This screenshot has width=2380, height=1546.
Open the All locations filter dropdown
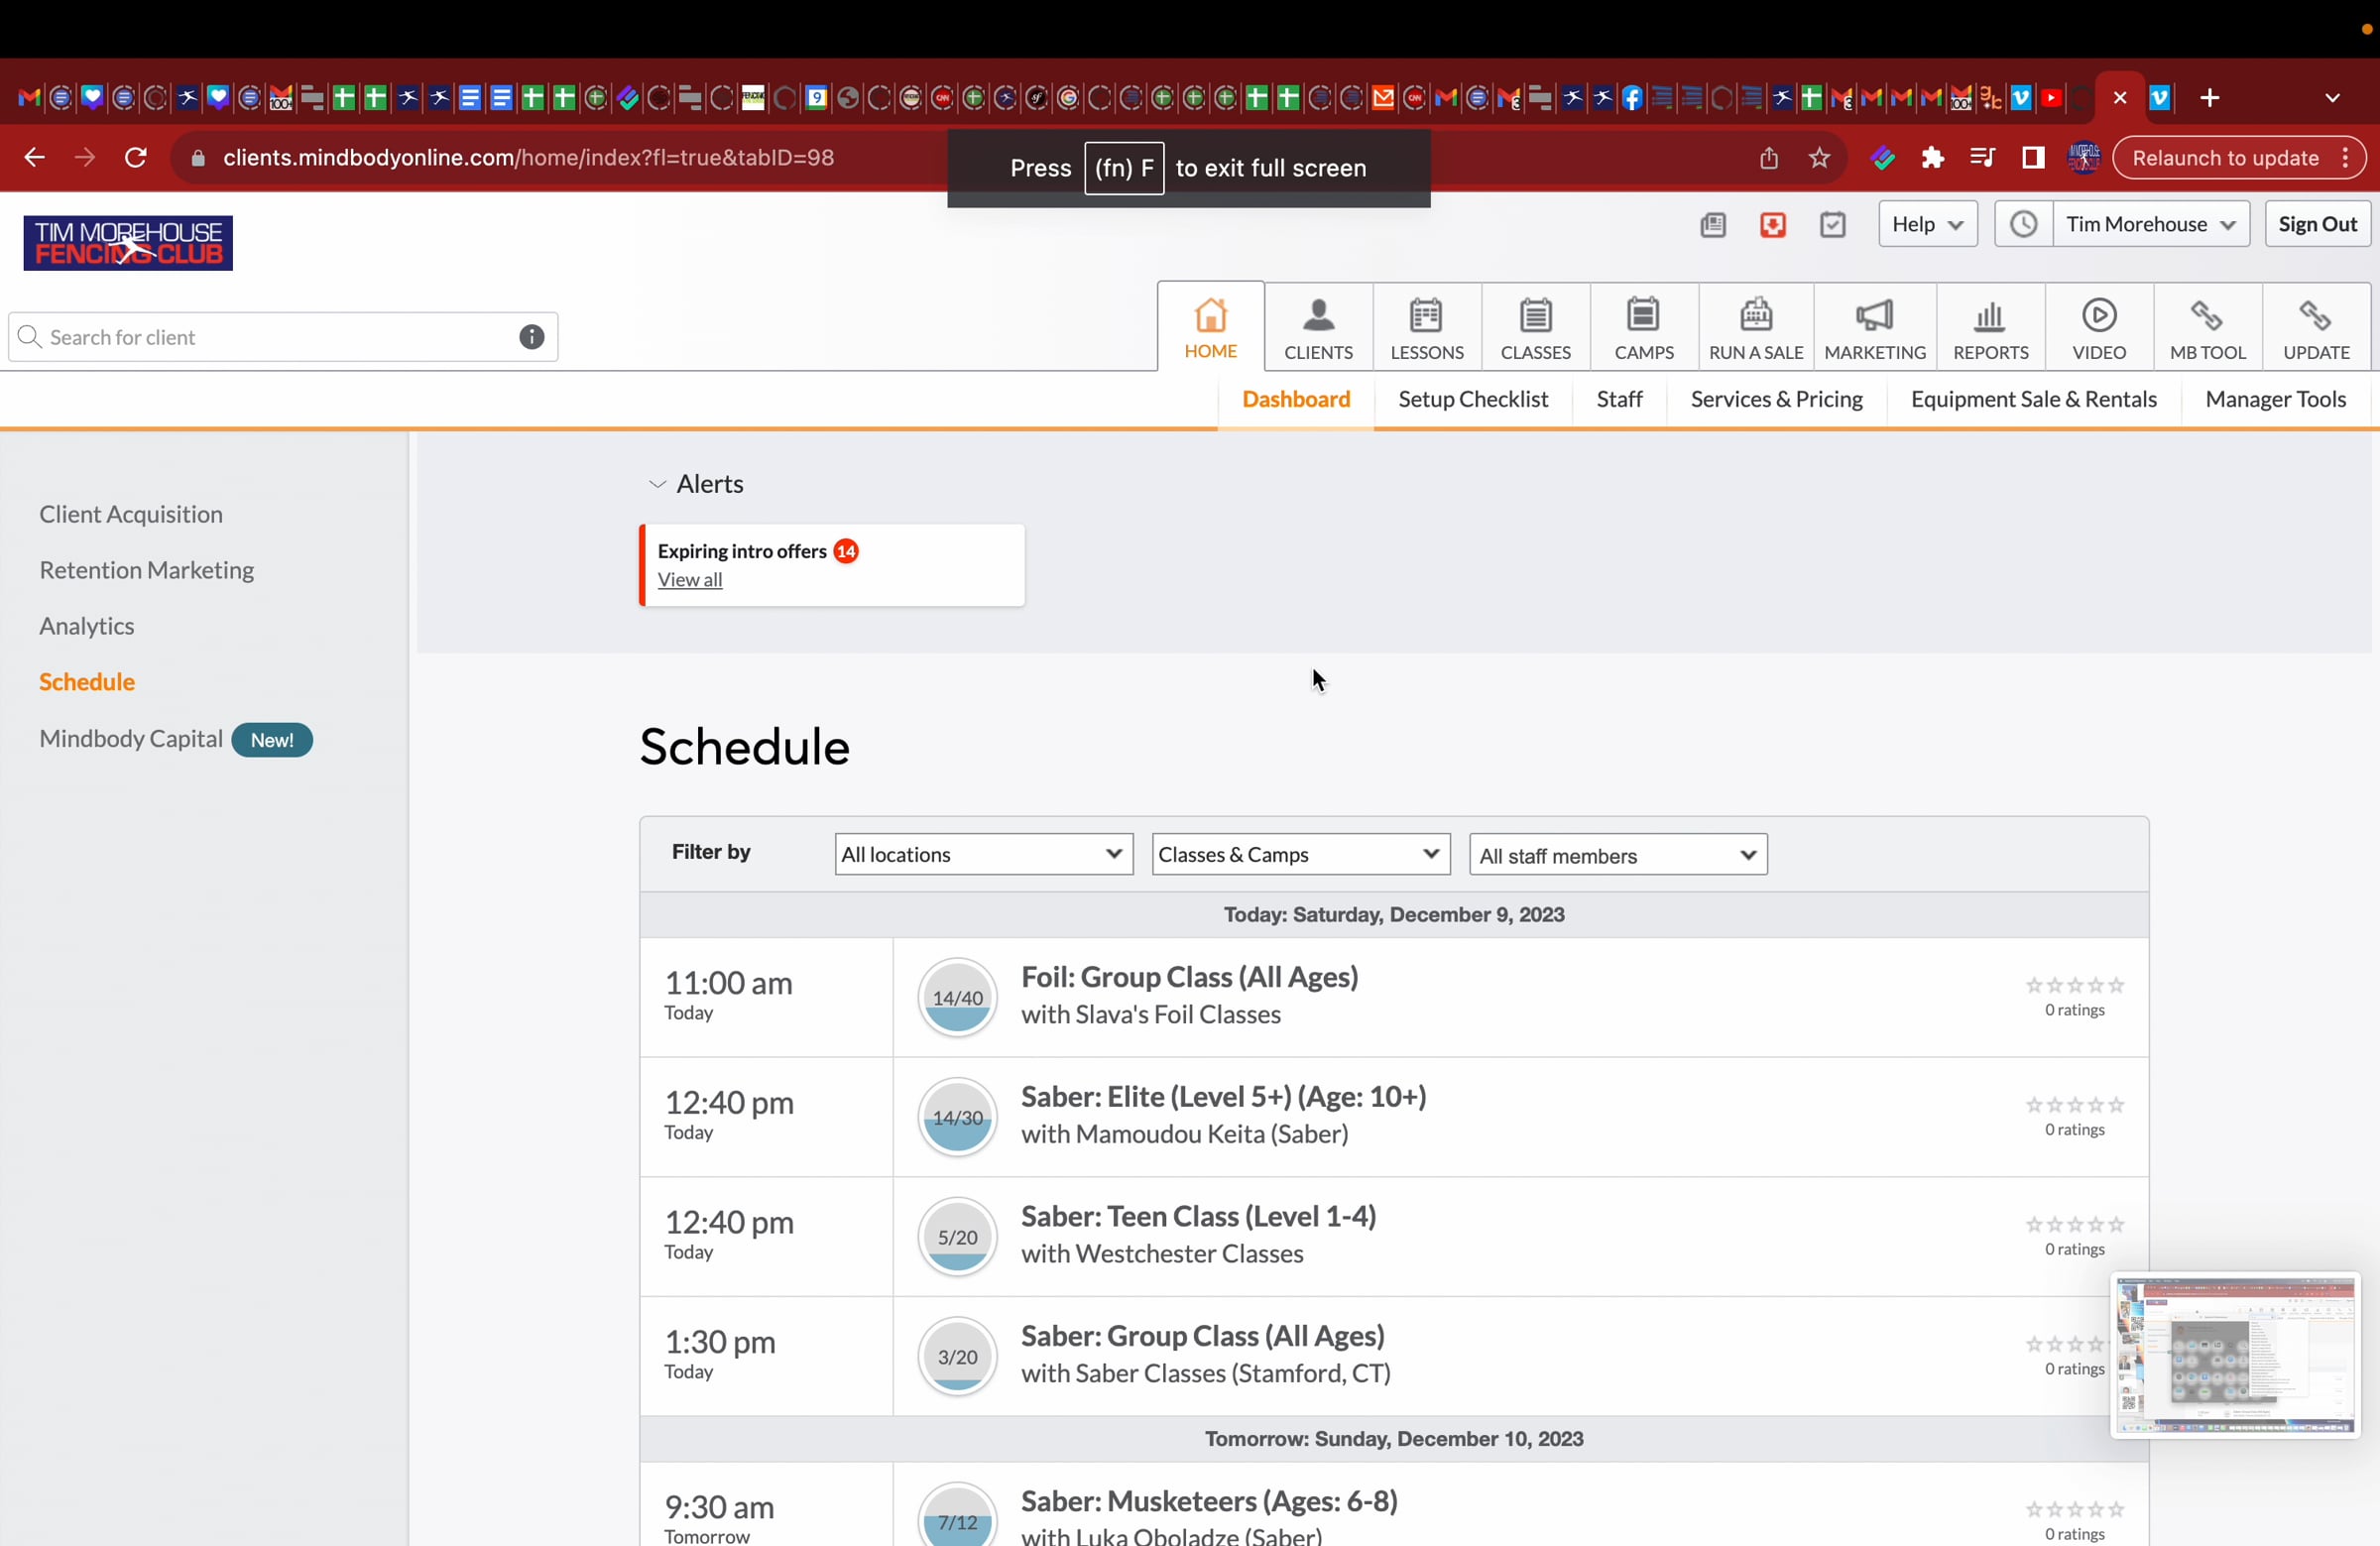click(x=983, y=854)
